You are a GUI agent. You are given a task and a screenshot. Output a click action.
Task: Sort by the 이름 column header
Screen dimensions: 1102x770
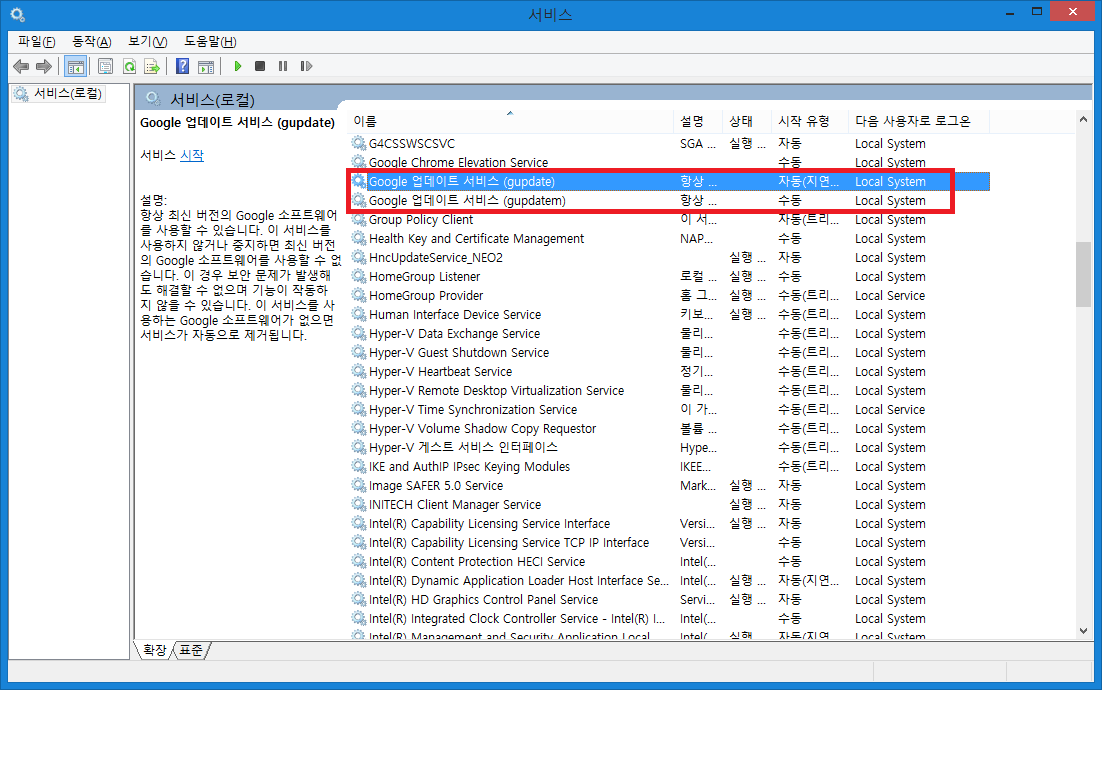[x=511, y=121]
